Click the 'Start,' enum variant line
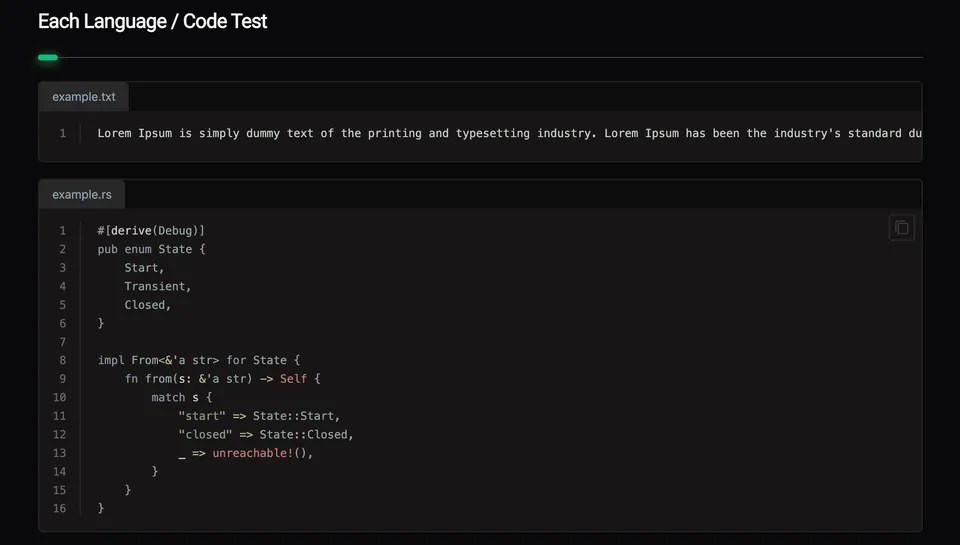 [144, 268]
